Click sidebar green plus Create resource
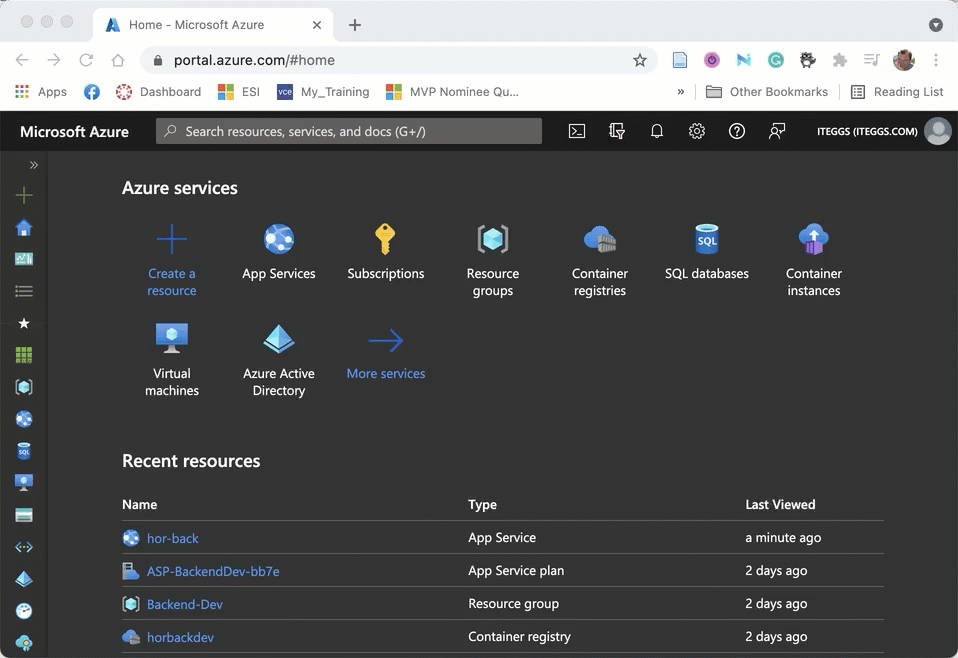The width and height of the screenshot is (958, 658). [24, 196]
